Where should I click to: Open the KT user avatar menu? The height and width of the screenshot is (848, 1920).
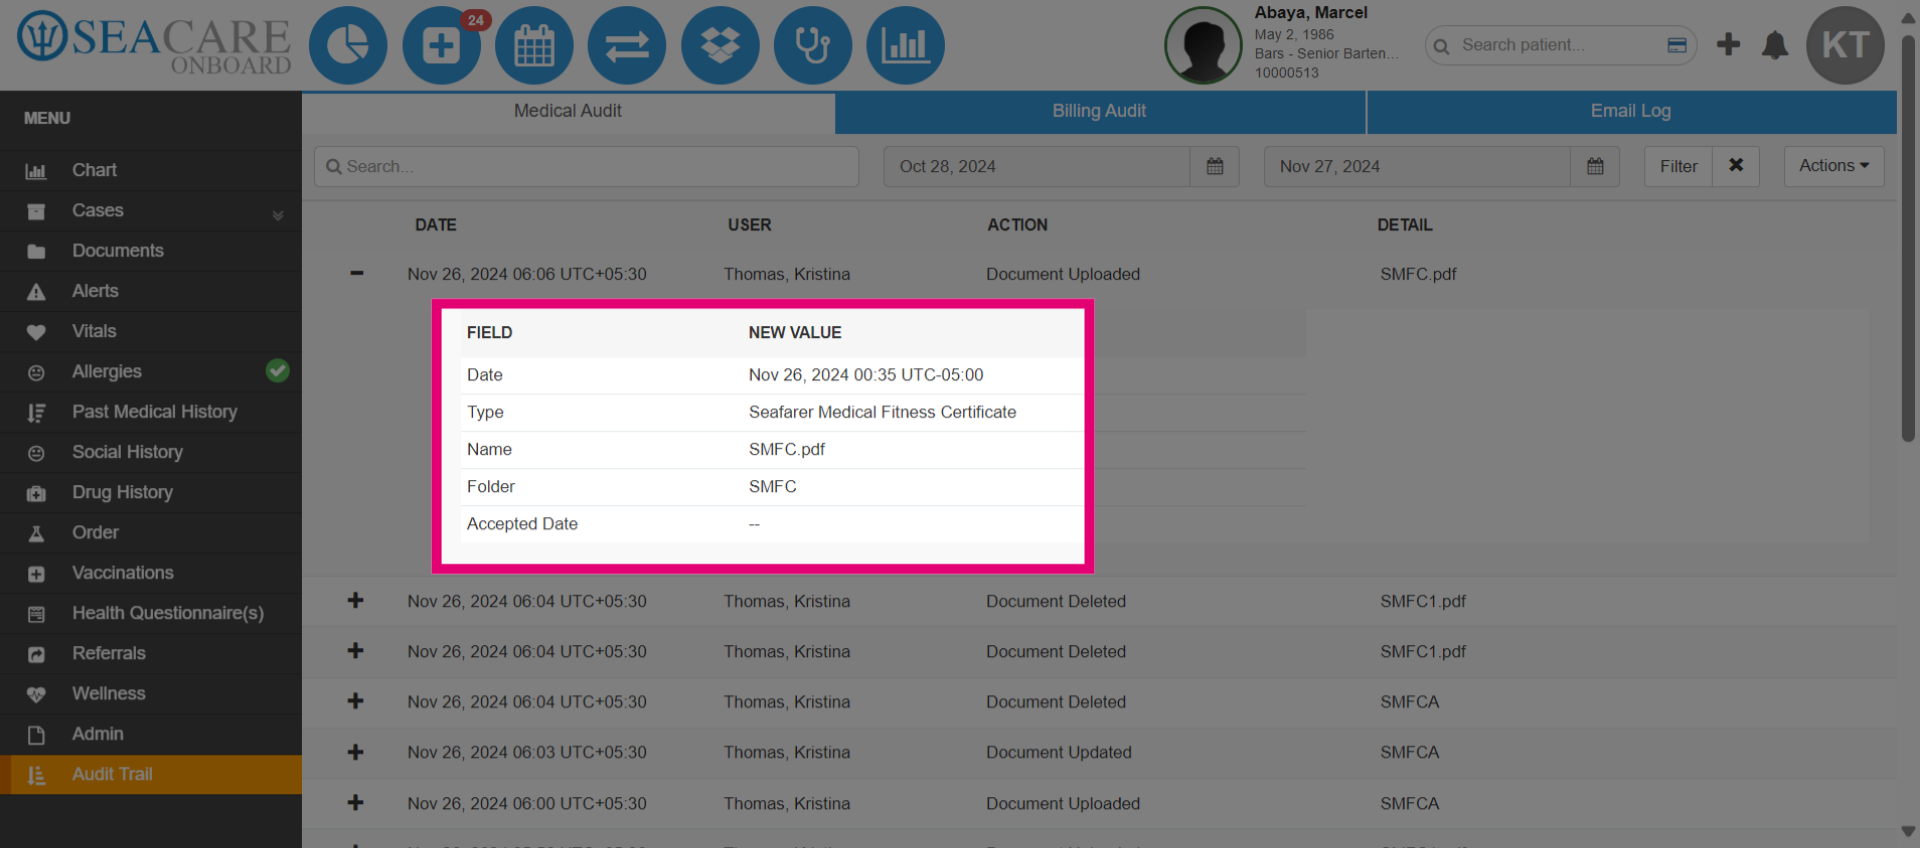tap(1845, 45)
